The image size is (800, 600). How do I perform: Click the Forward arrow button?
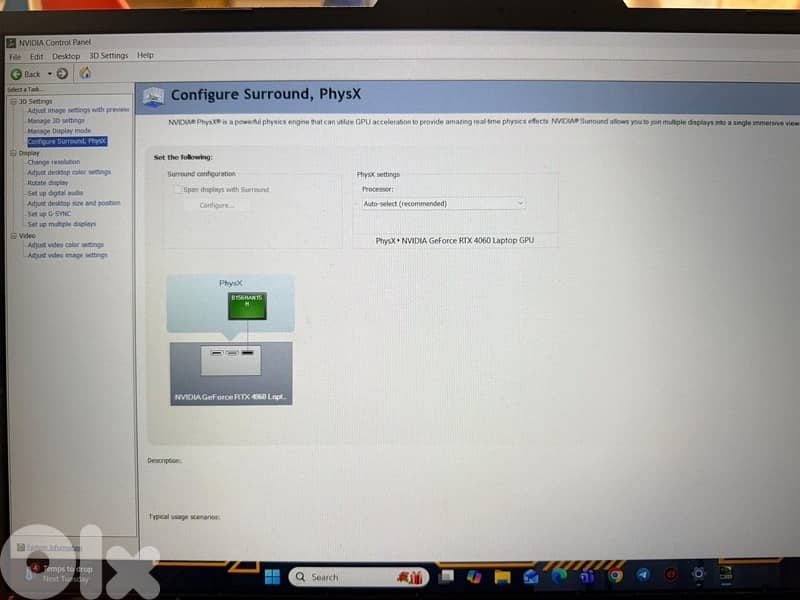click(62, 74)
